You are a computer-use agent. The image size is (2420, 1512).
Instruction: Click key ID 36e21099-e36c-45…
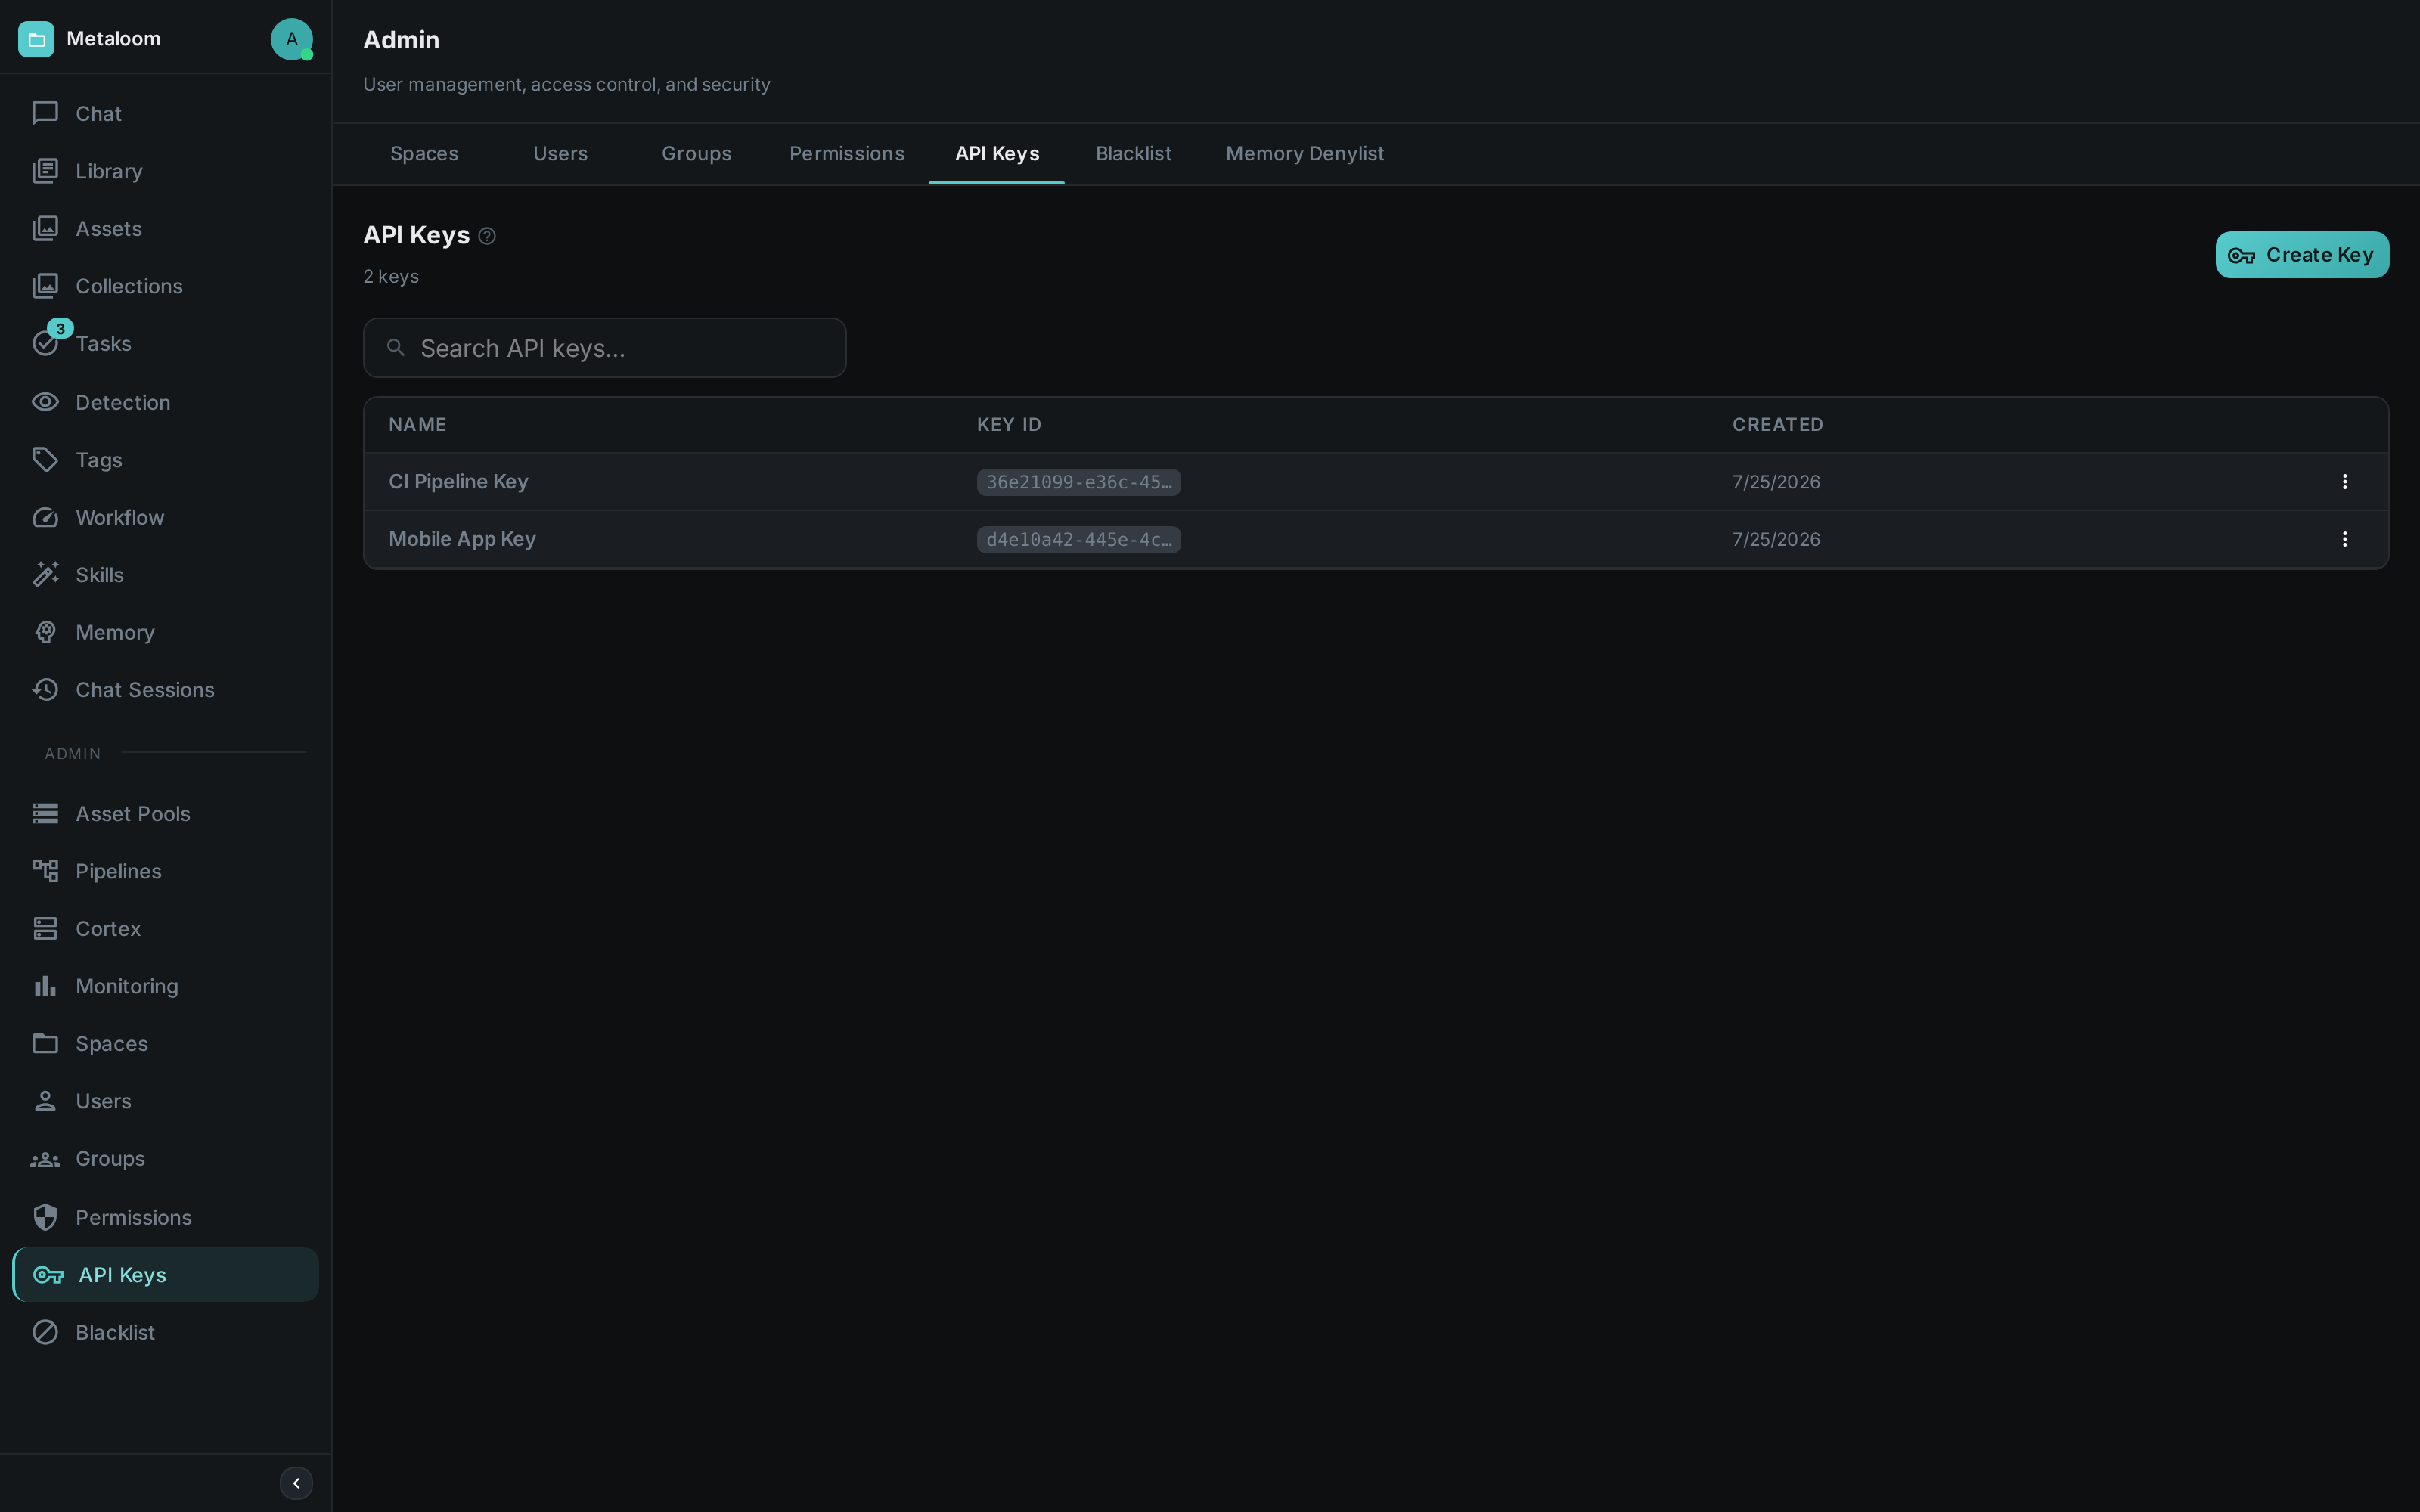[x=1079, y=482]
